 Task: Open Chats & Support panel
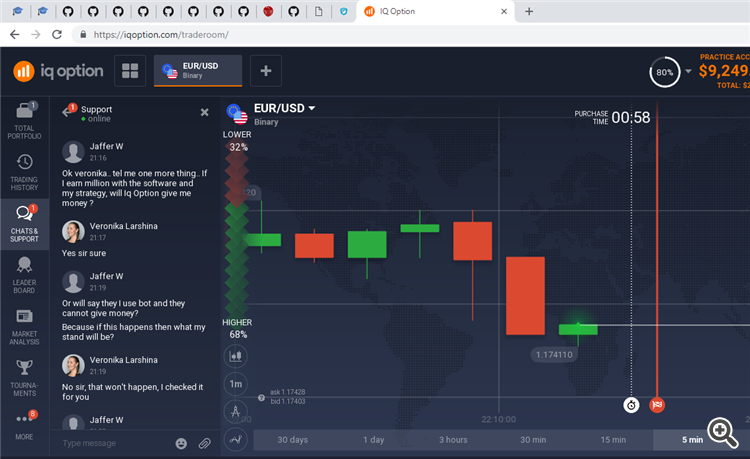24,224
